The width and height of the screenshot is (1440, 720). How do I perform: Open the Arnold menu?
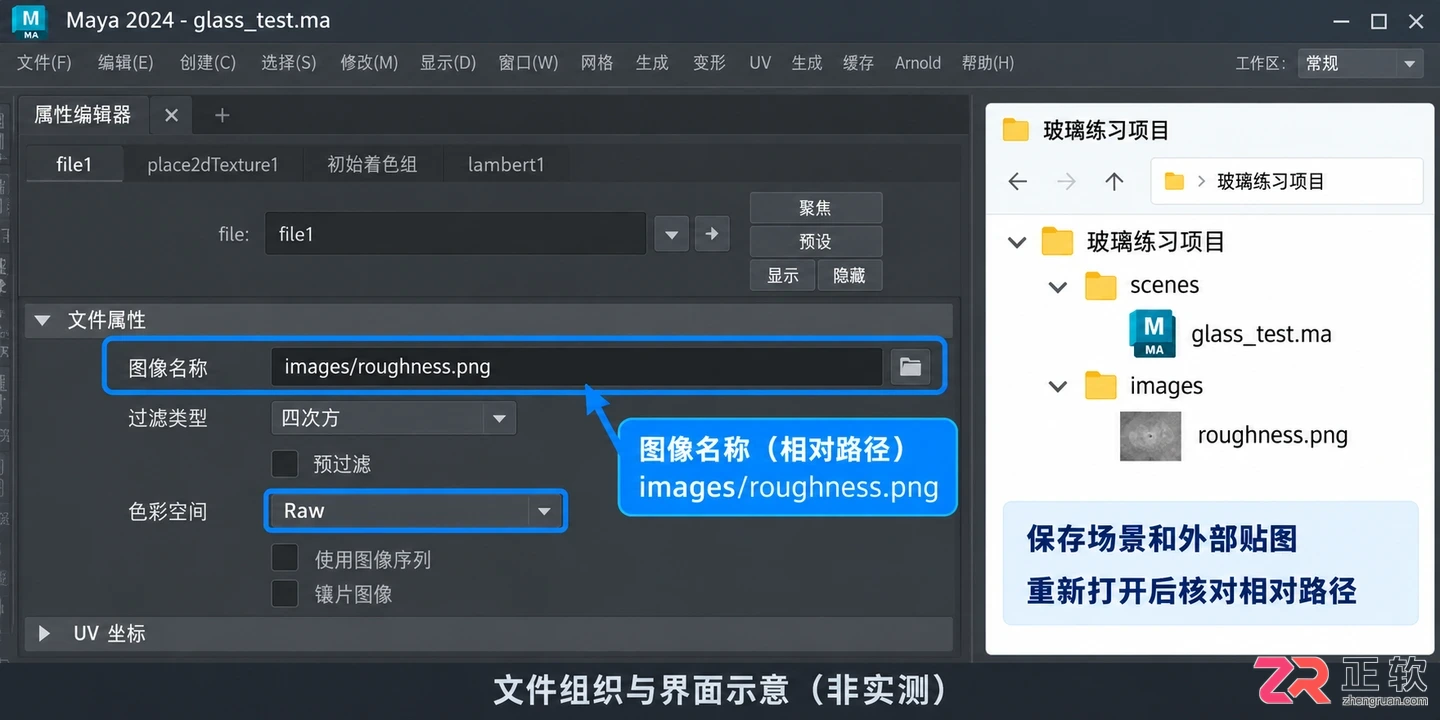(918, 63)
